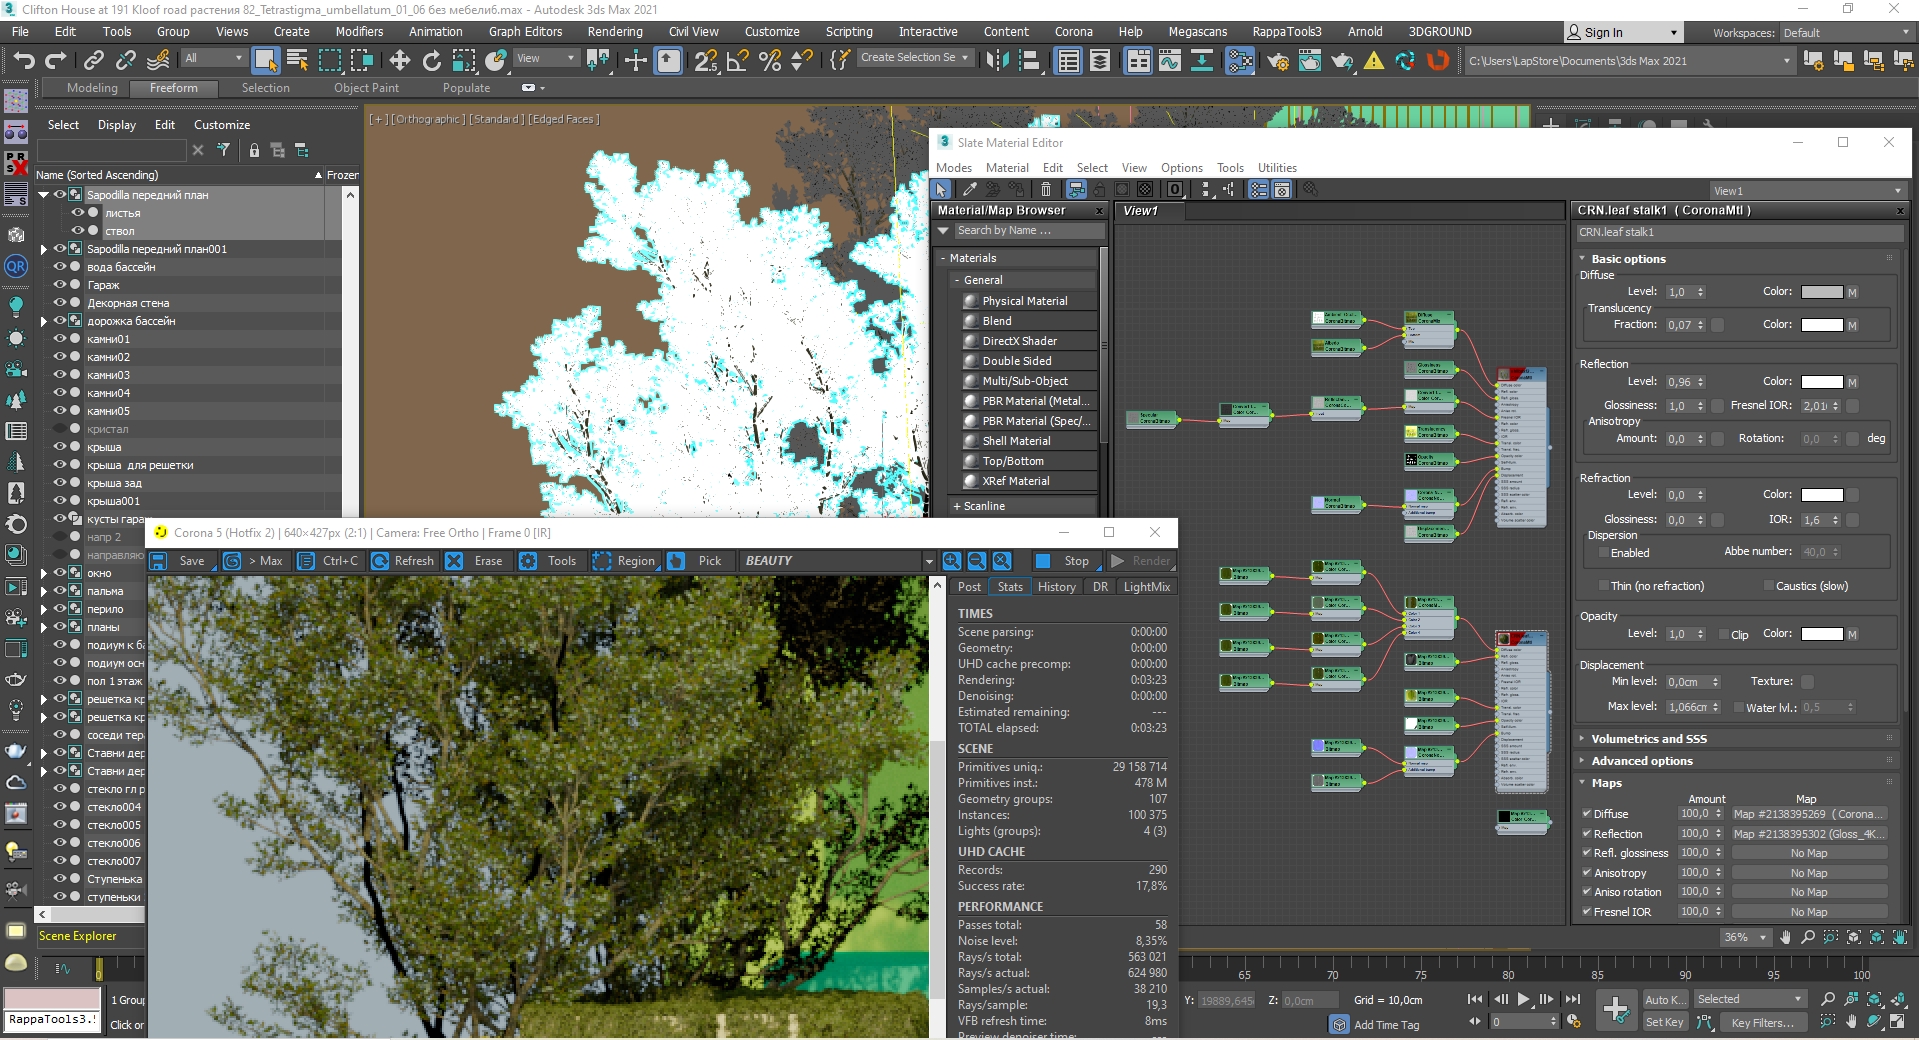Uncheck the Diffuse map checkbox
The image size is (1919, 1040).
coord(1586,814)
